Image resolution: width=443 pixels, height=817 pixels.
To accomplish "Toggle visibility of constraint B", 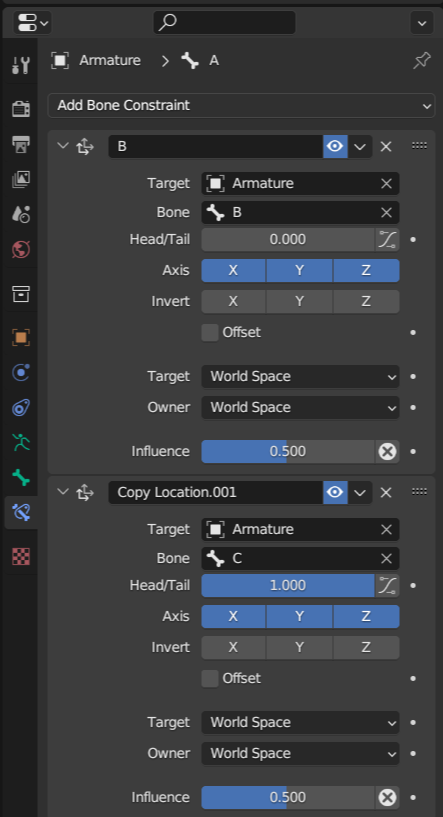I will (x=335, y=146).
